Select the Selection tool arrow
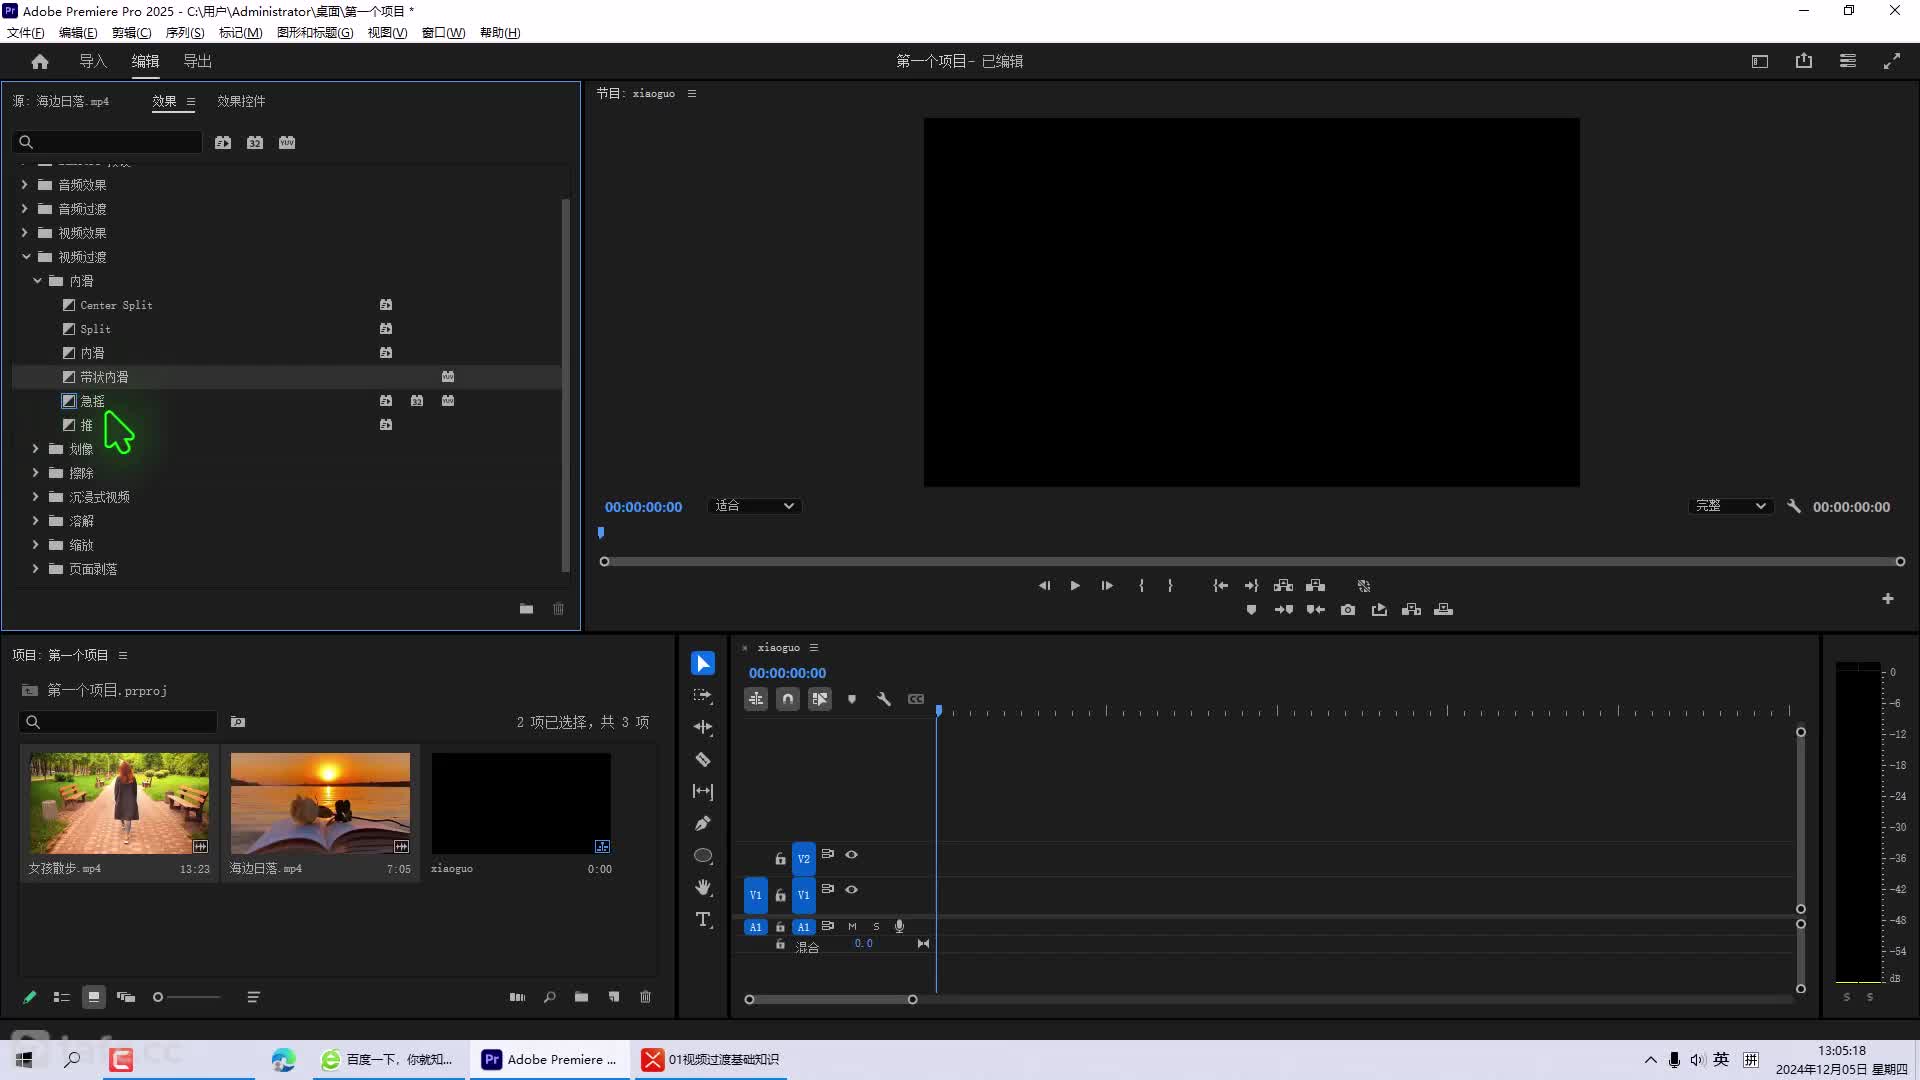The height and width of the screenshot is (1080, 1920). coord(703,664)
